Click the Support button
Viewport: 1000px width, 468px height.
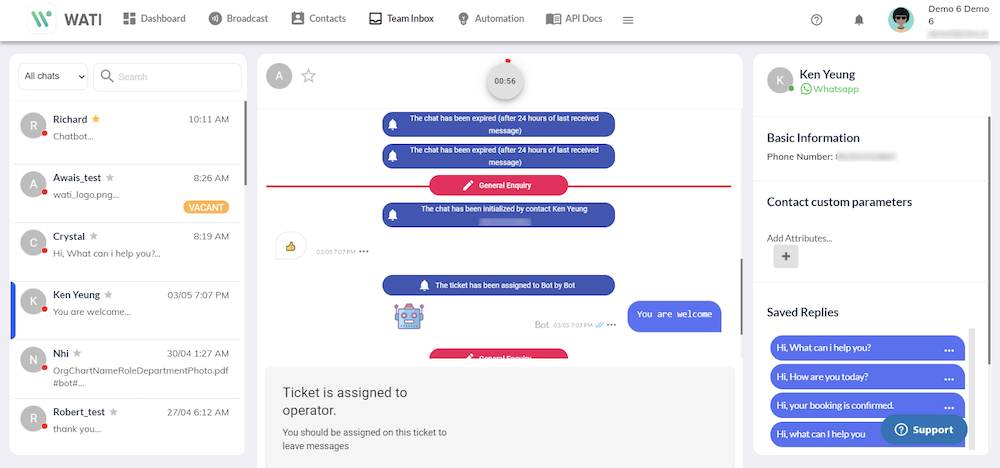(924, 429)
